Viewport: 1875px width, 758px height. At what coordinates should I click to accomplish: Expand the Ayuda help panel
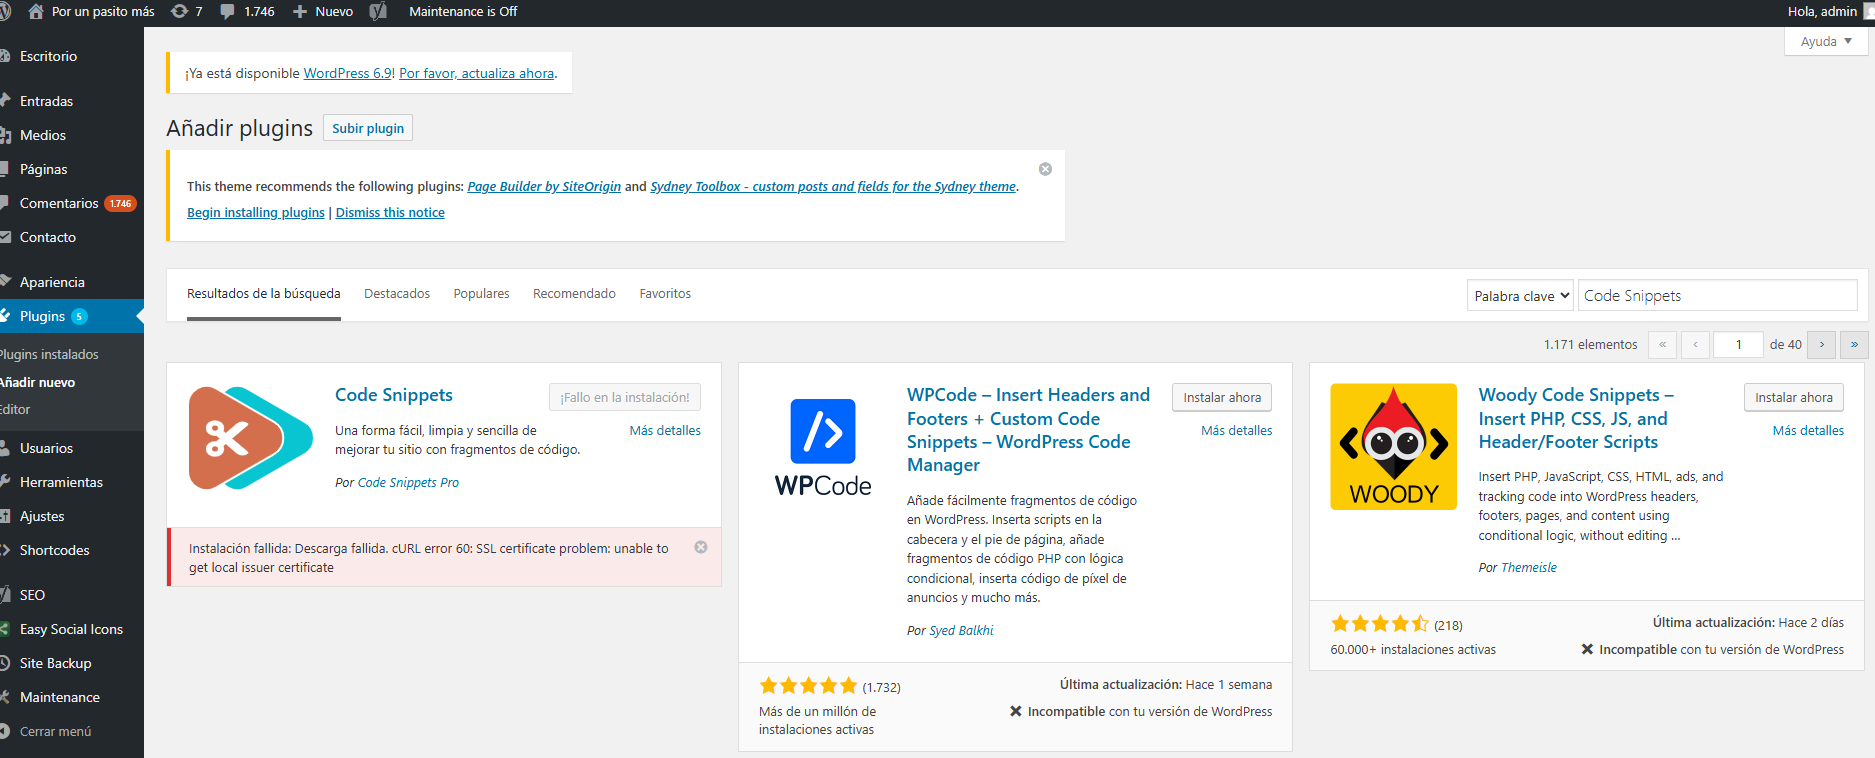pos(1826,41)
